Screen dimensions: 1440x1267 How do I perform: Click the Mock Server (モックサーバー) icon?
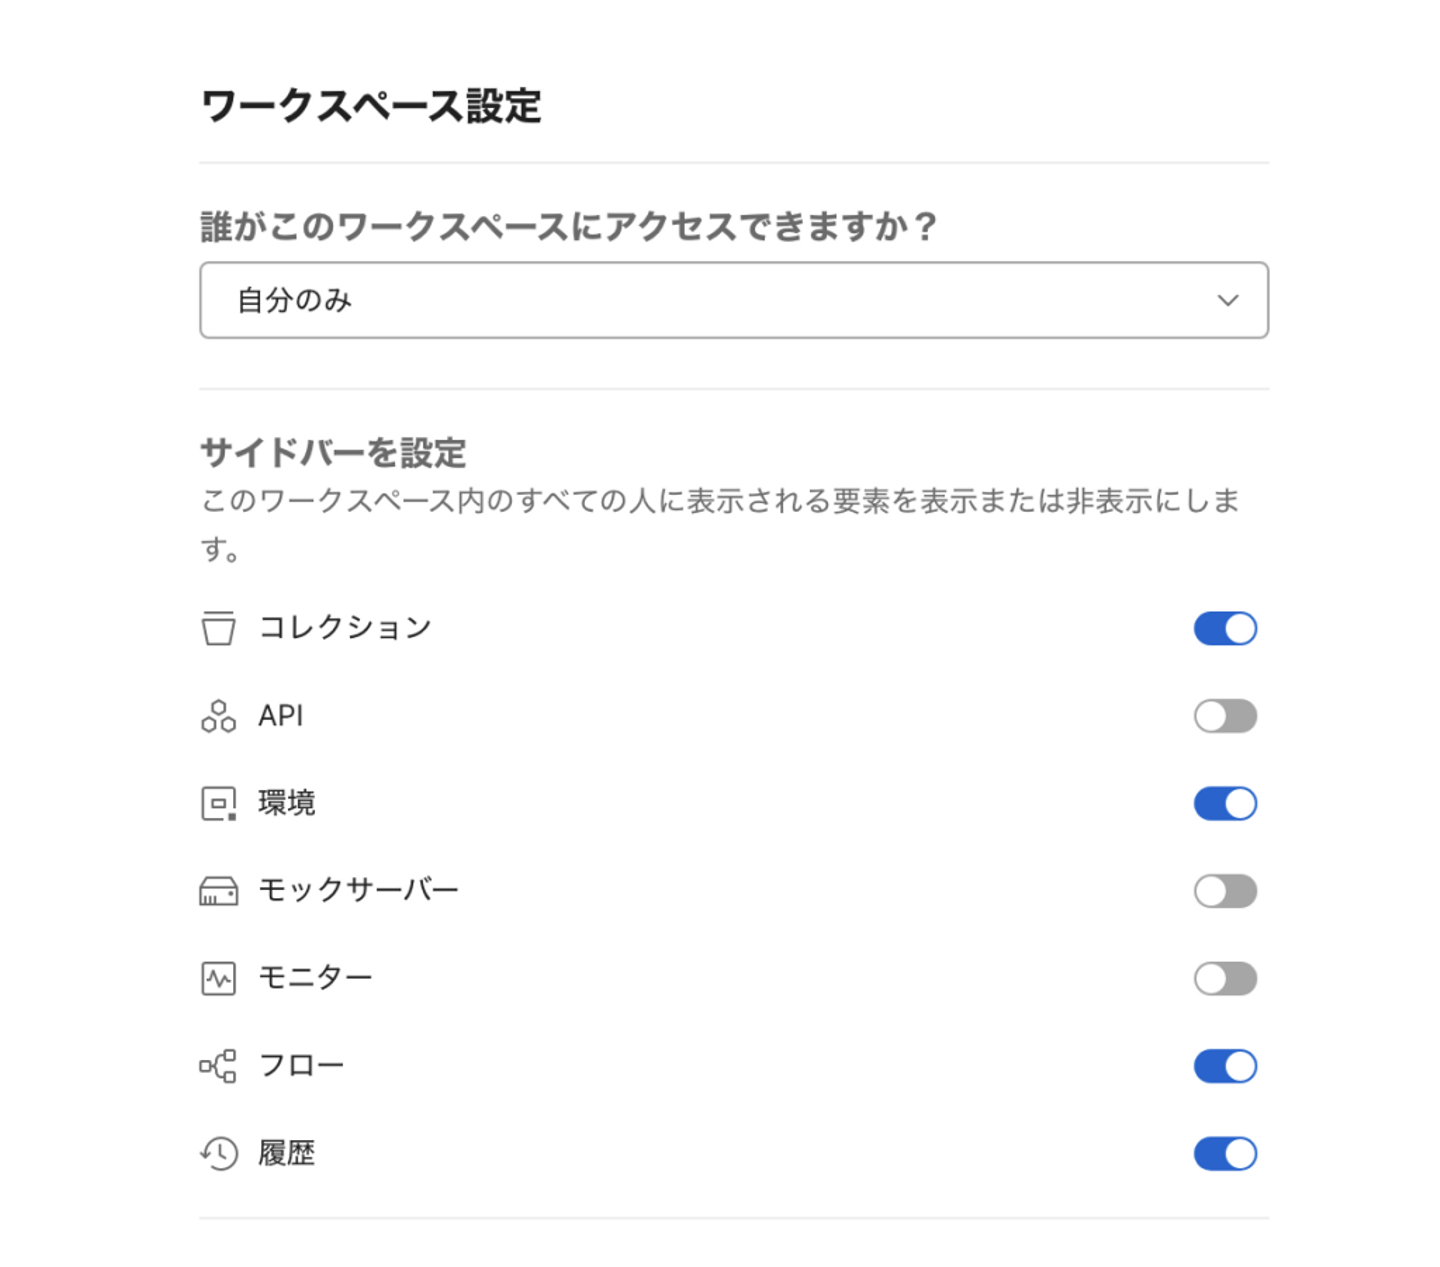click(218, 891)
